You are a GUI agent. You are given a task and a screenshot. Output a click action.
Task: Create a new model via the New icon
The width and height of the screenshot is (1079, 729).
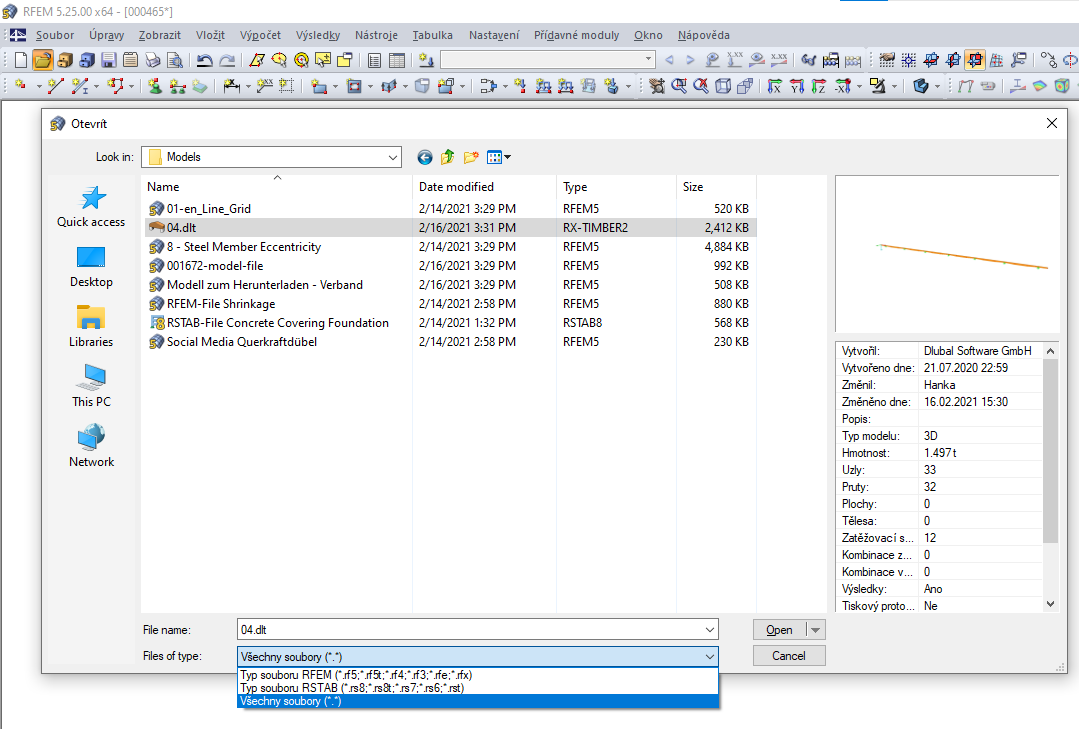tap(20, 59)
